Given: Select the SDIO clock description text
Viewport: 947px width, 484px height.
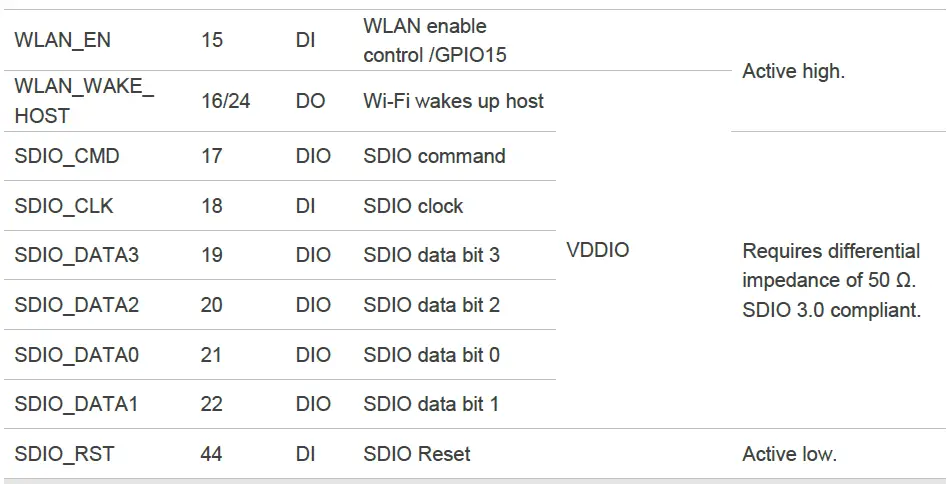Looking at the screenshot, I should coord(413,206).
